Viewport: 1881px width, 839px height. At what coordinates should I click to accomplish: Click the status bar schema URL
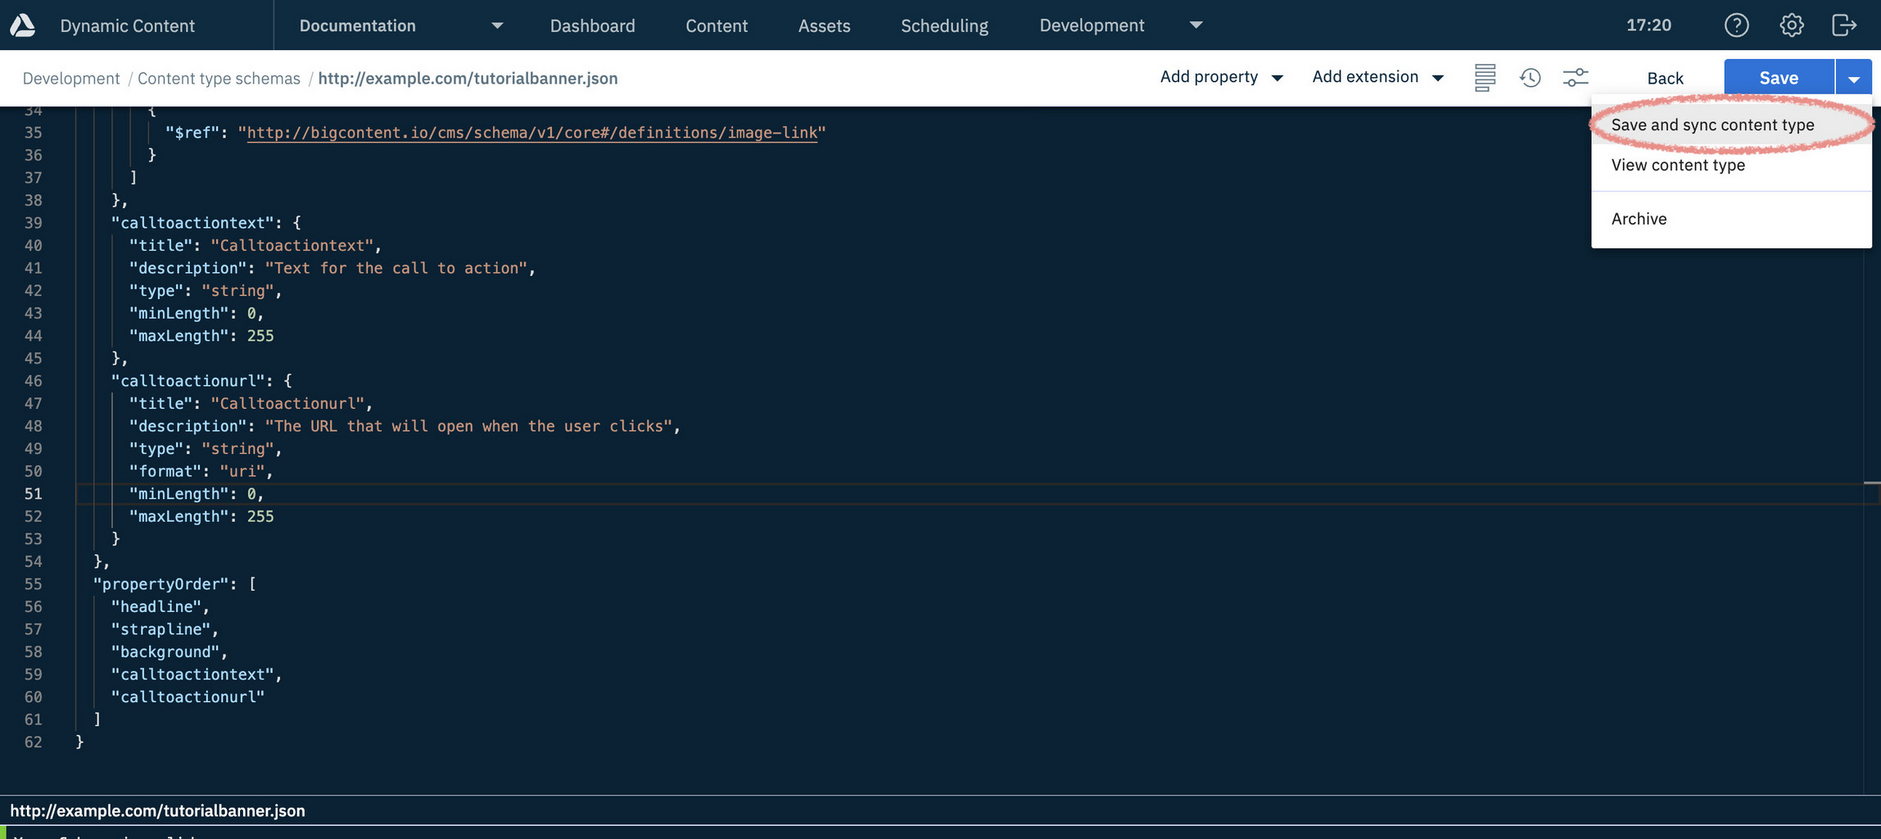pyautogui.click(x=158, y=811)
